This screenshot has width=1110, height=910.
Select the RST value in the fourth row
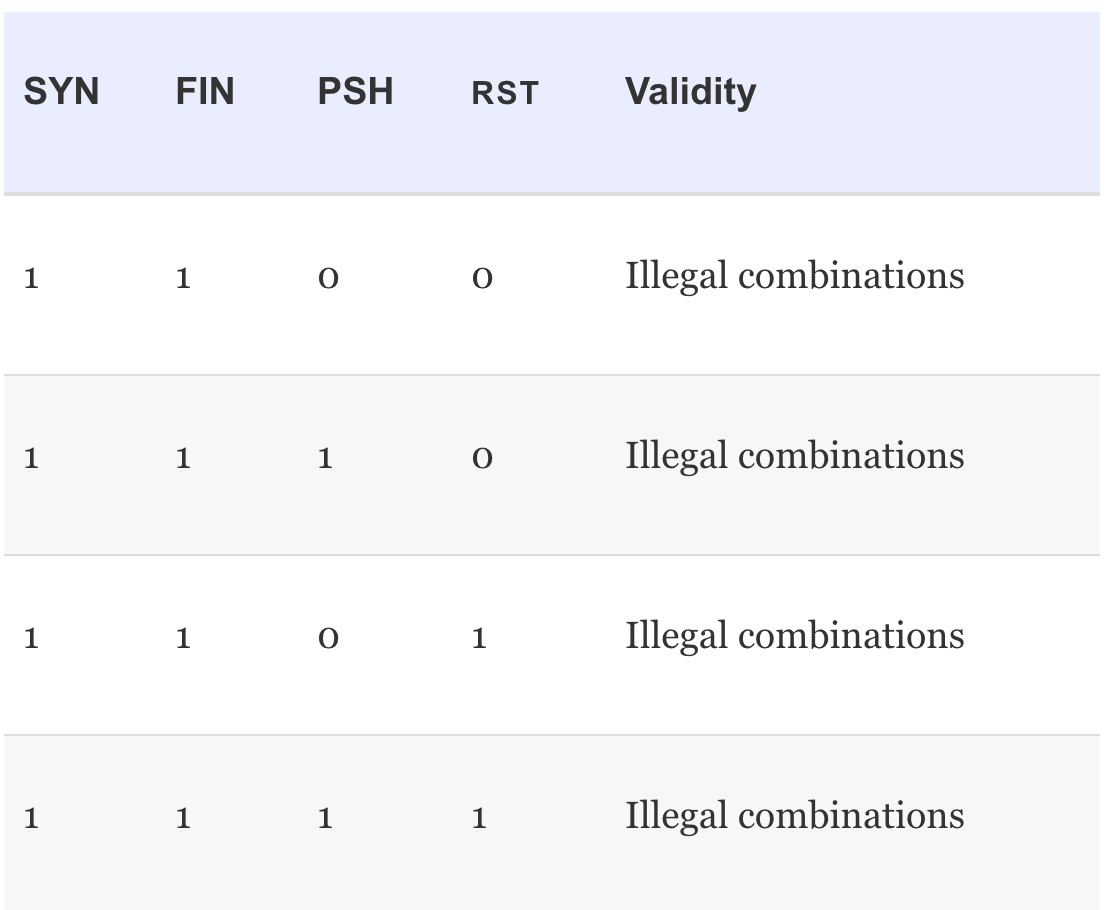tap(479, 818)
